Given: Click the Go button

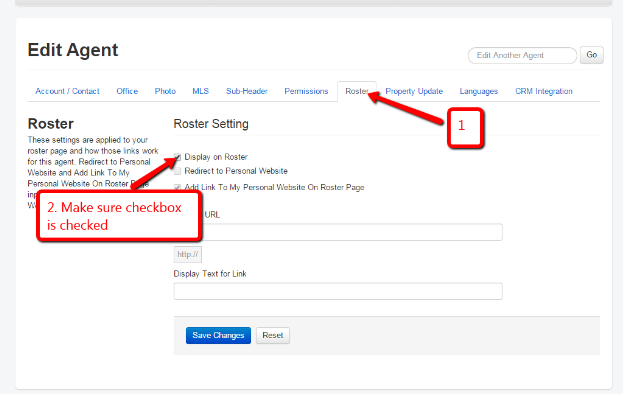Looking at the screenshot, I should 591,55.
